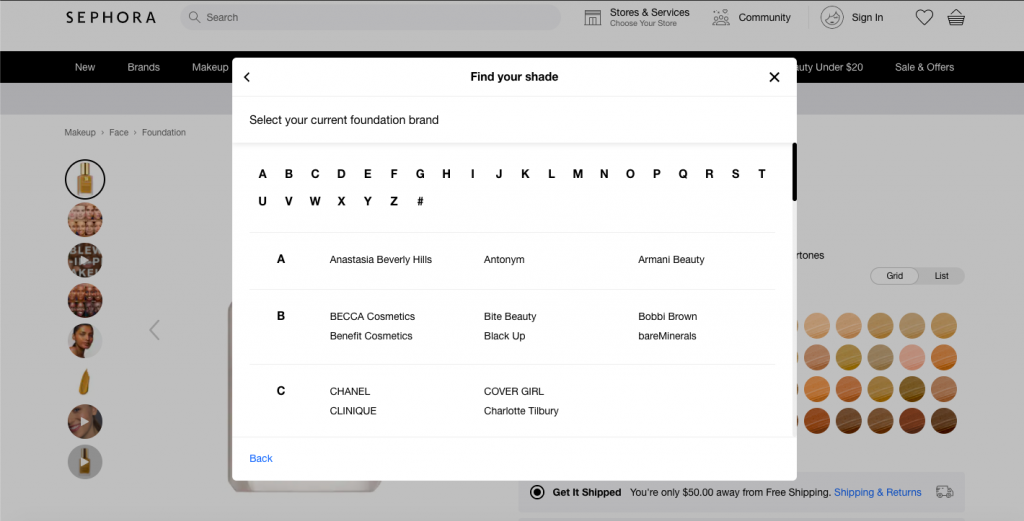This screenshot has height=521, width=1024.
Task: Choose Bite Beauty brand
Action: tap(510, 316)
